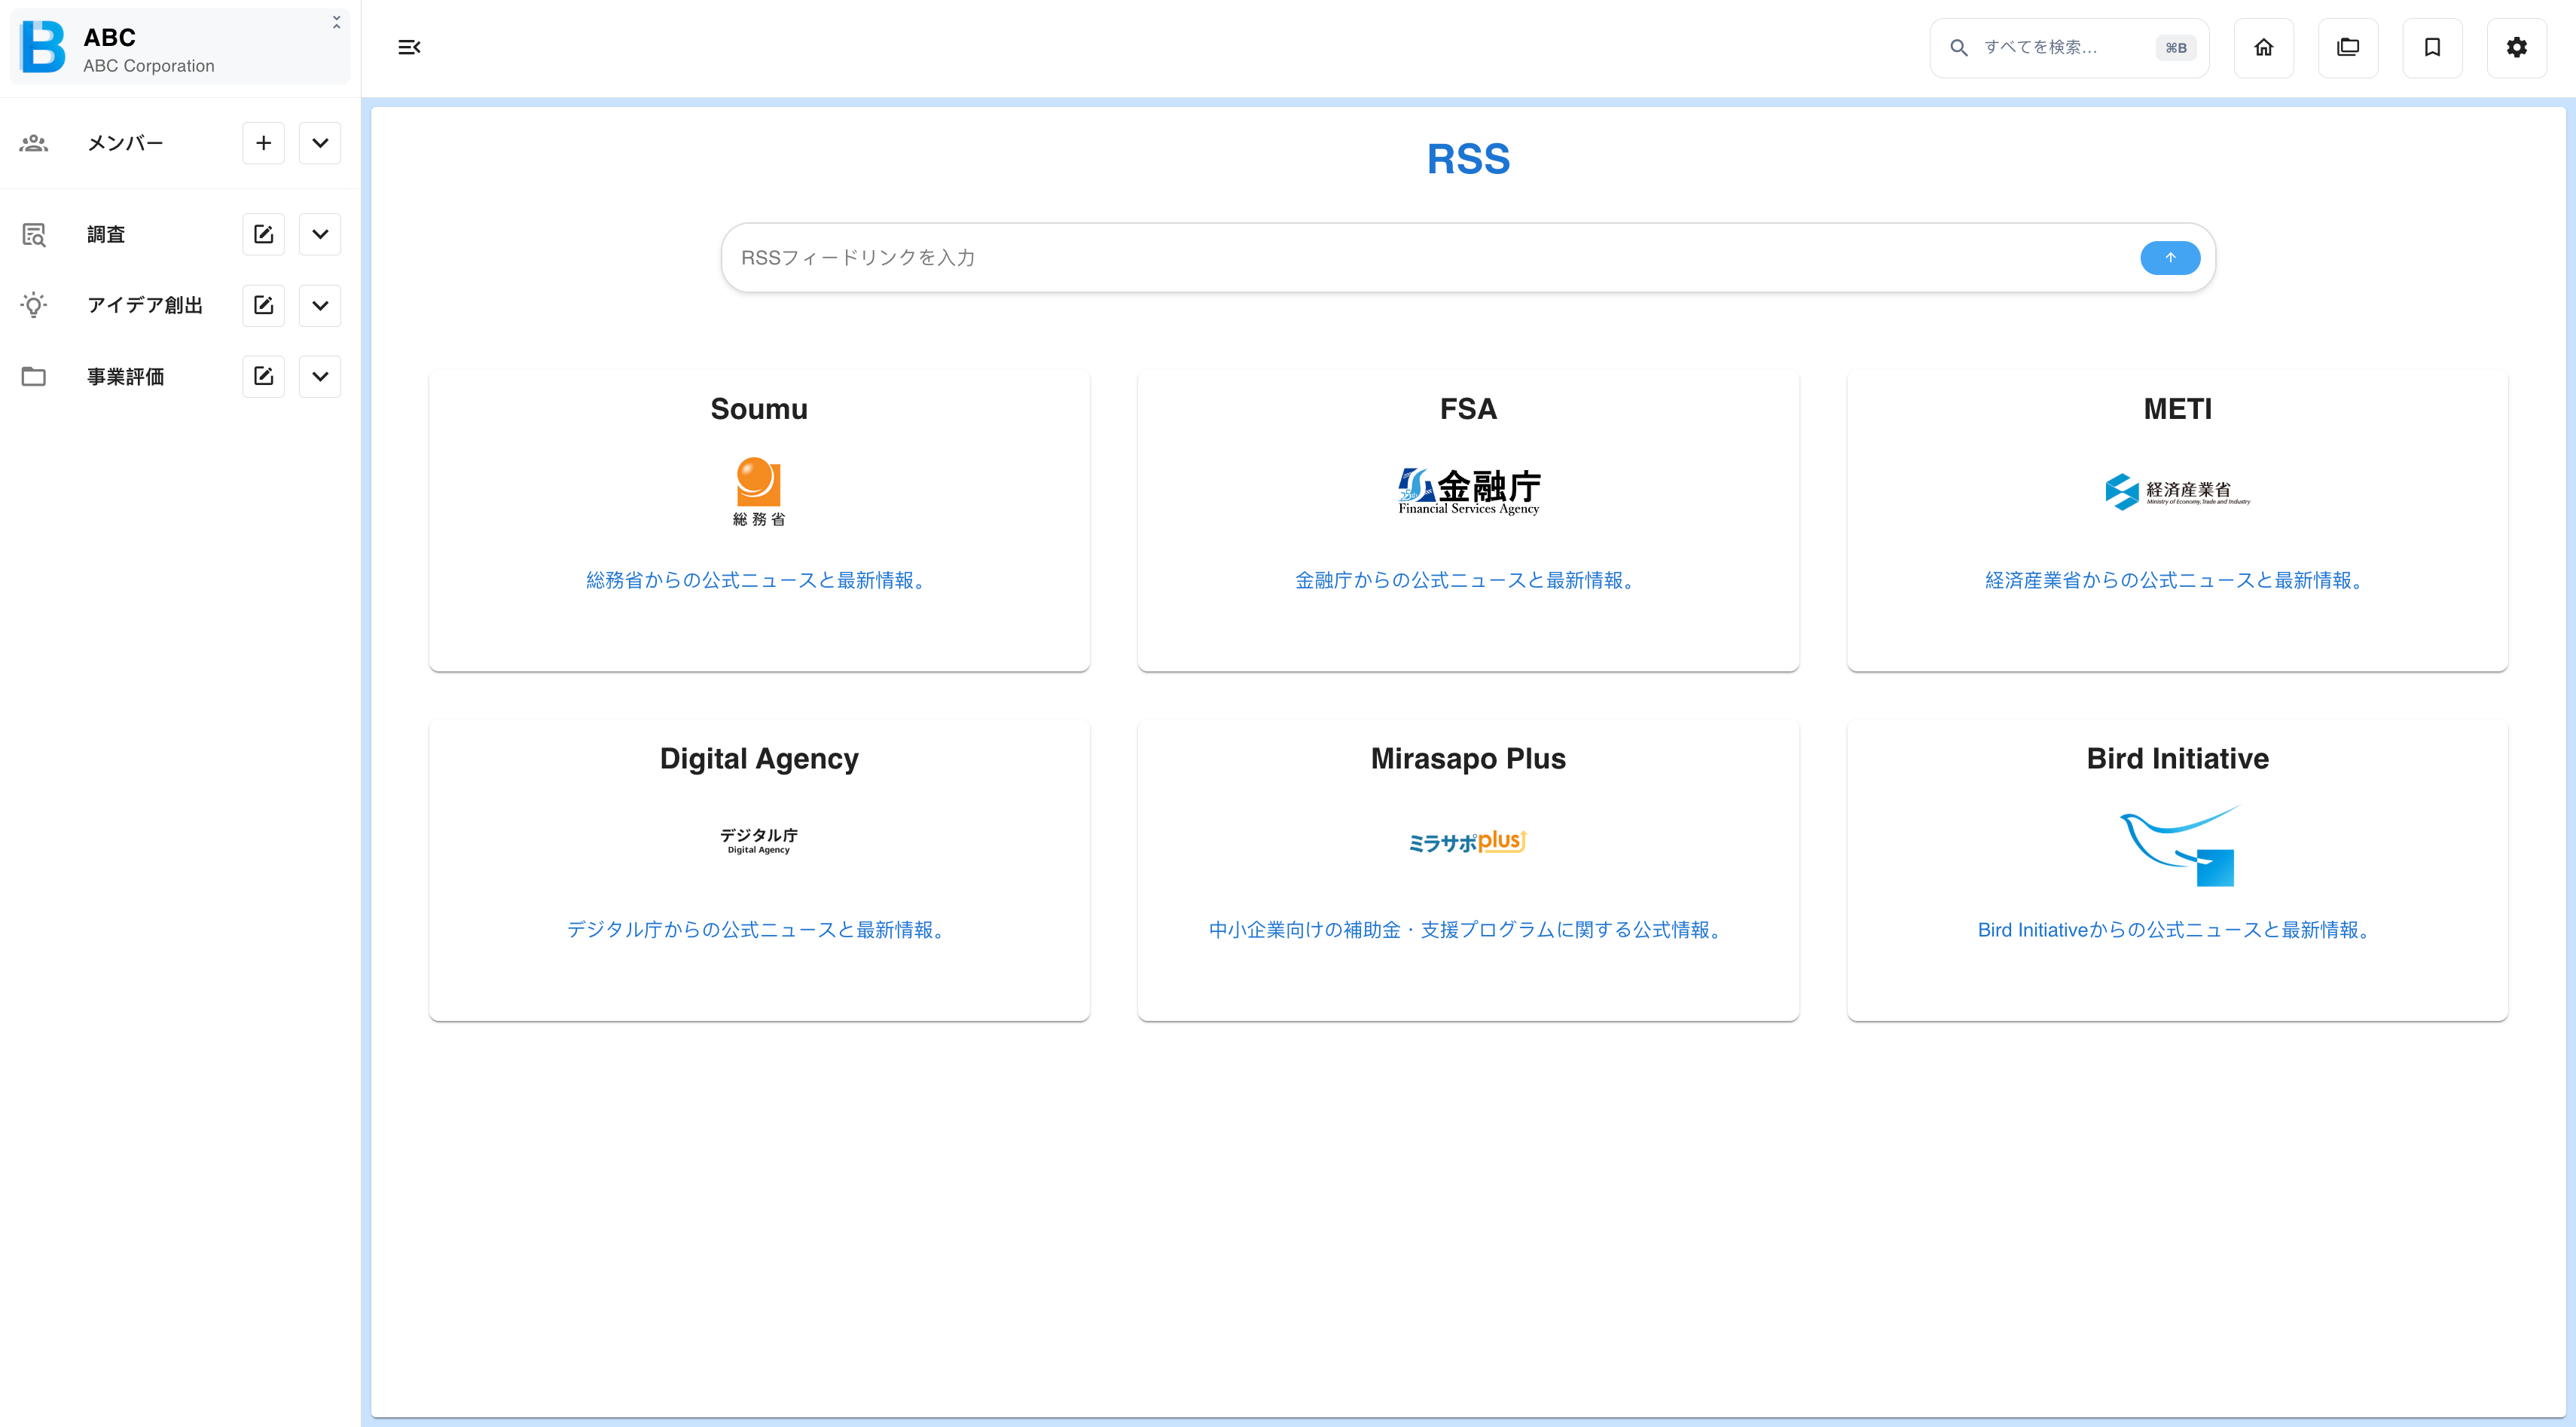Screen dimensions: 2576x1427
Task: Click the RSS page heading
Action: point(1468,159)
